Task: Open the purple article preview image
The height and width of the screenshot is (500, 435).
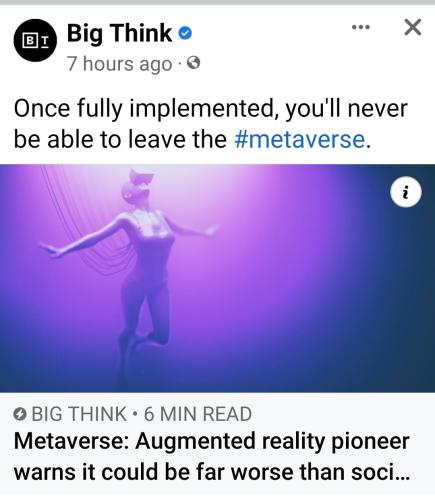Action: 217,278
